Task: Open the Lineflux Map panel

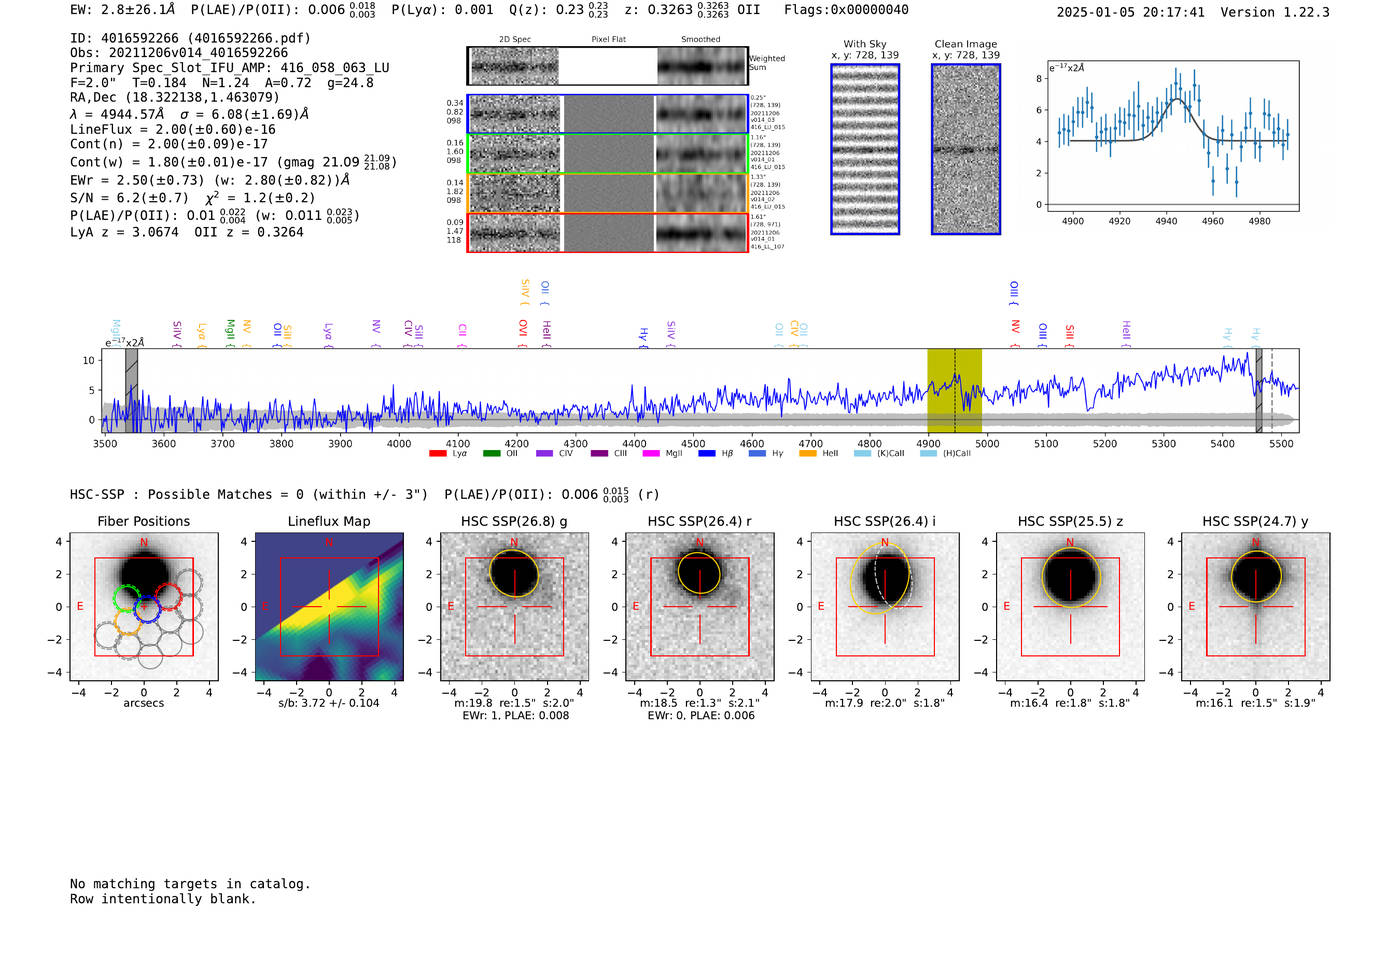Action: pos(329,607)
